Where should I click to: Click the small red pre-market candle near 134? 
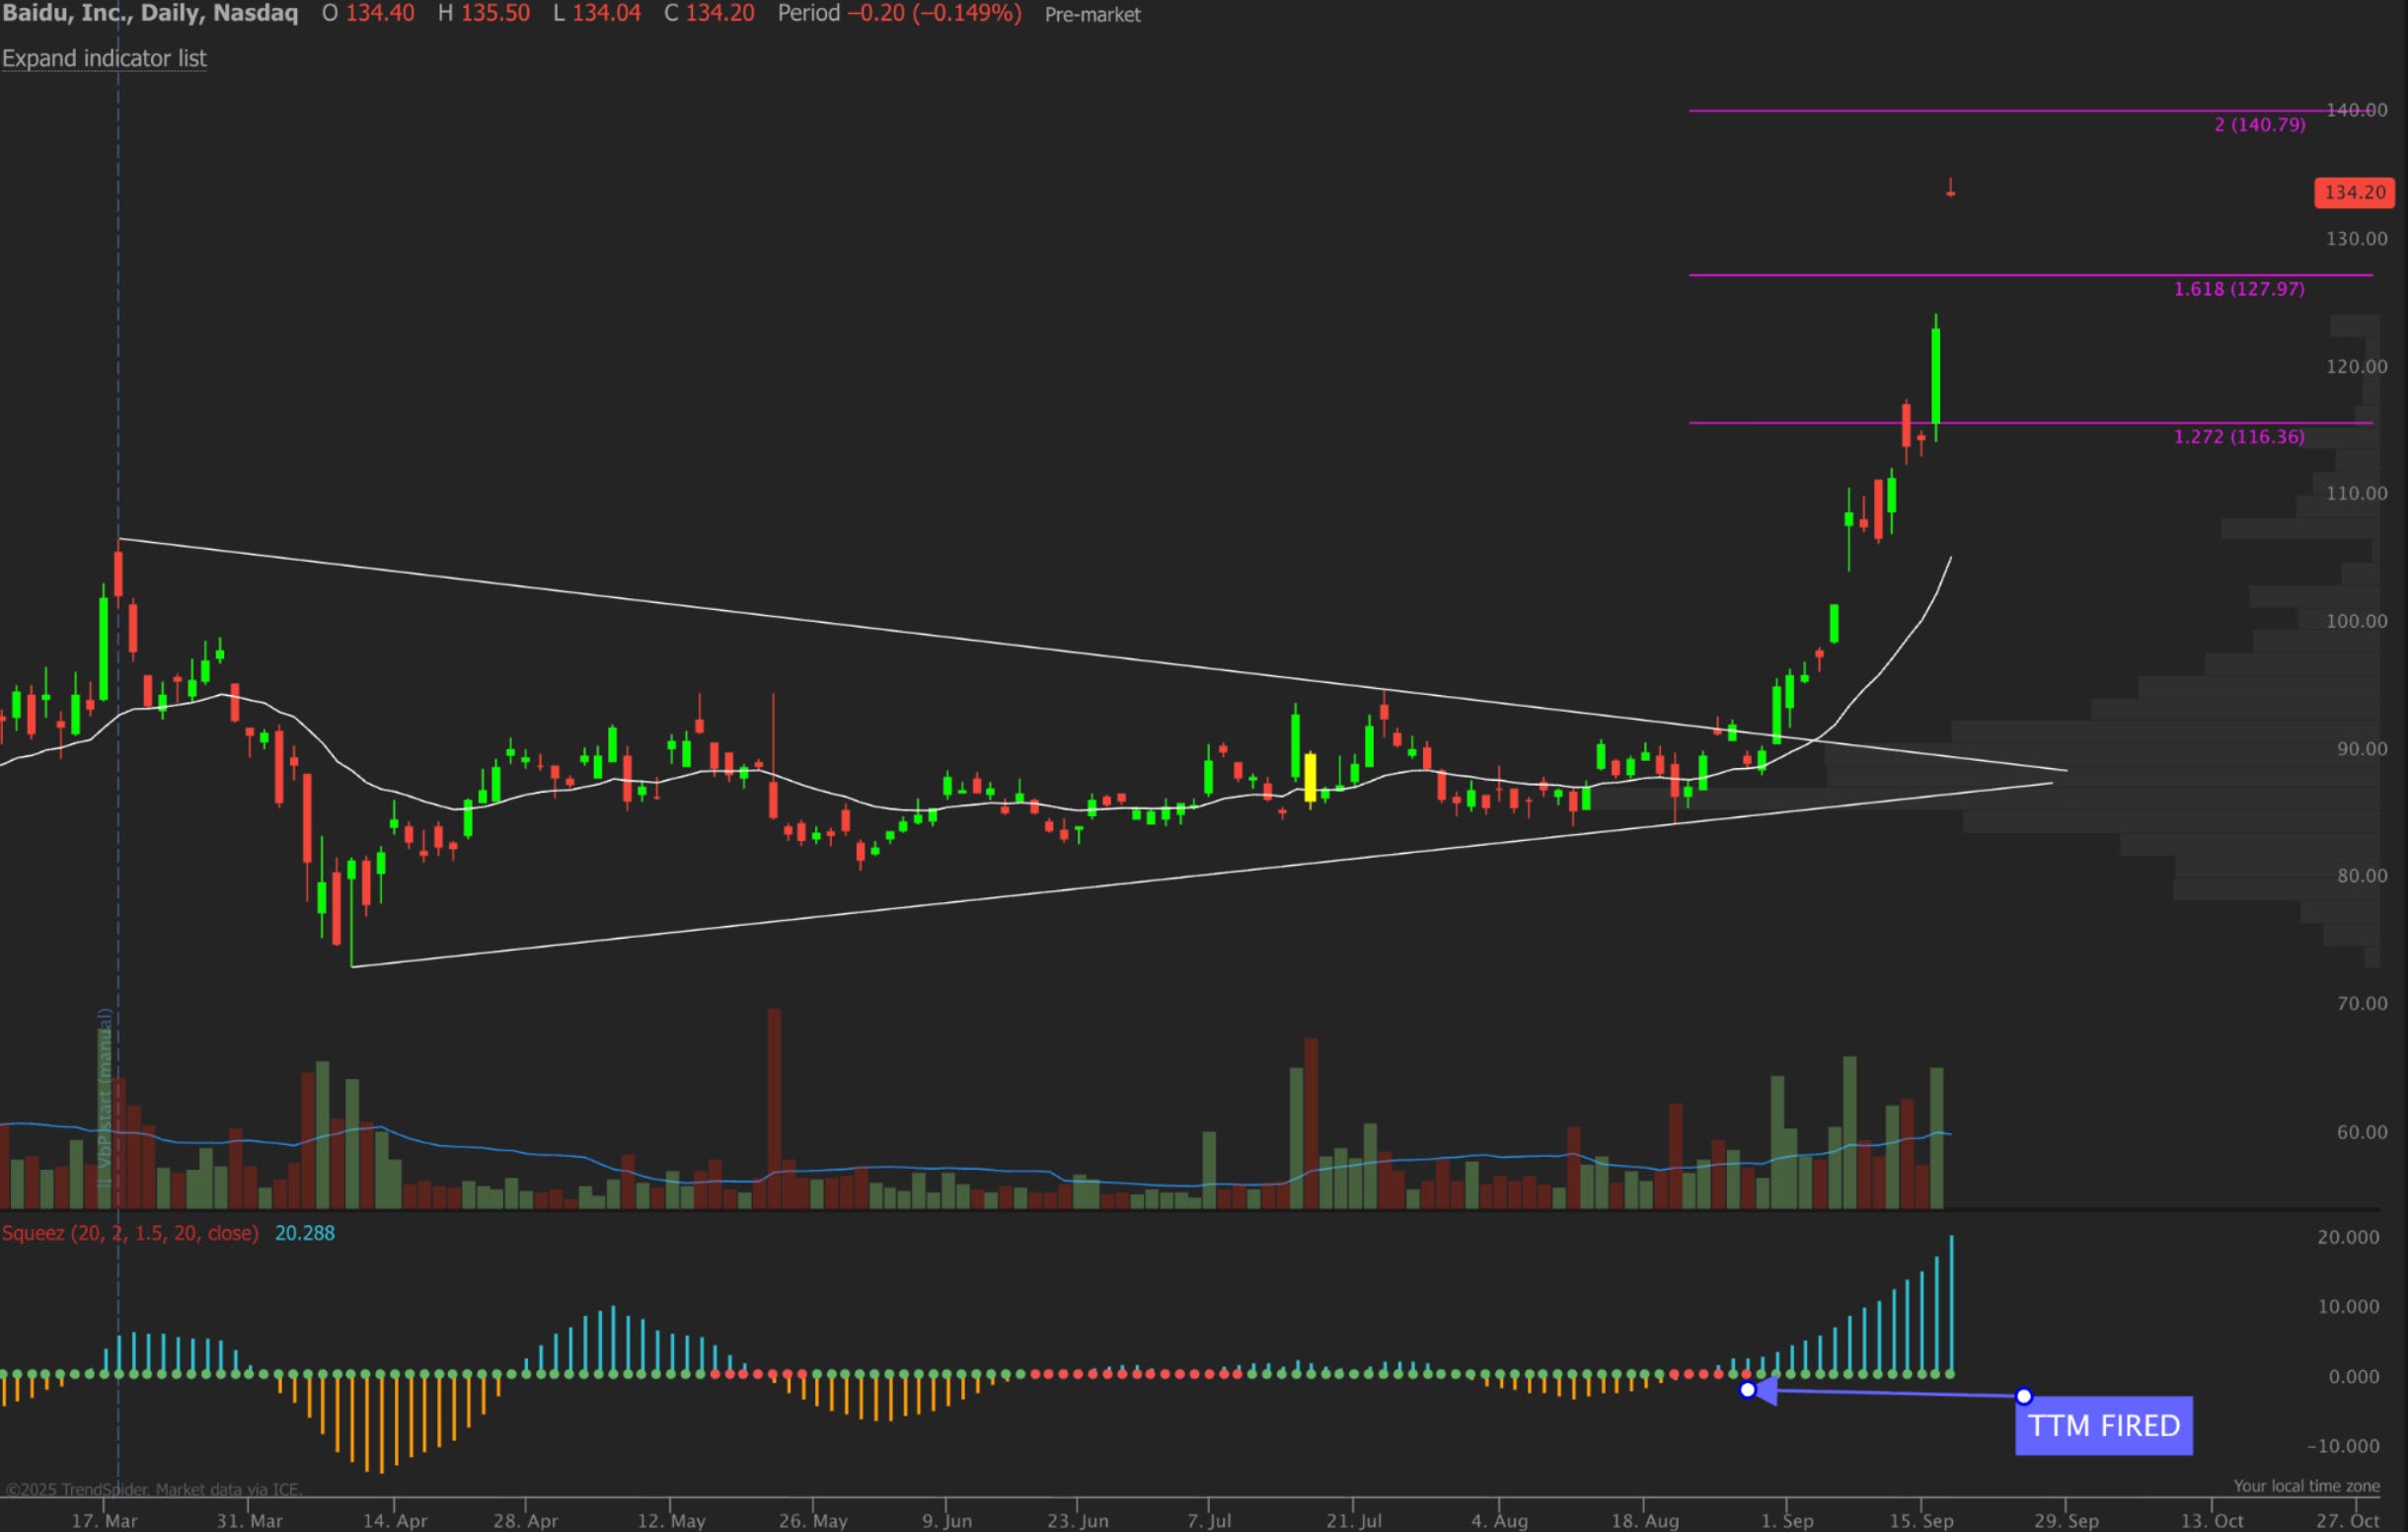tap(1950, 189)
